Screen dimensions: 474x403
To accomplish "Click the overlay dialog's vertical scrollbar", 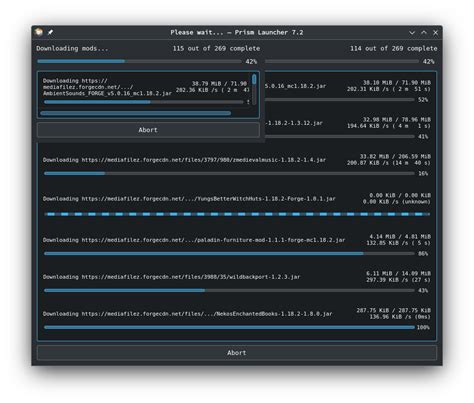I will pyautogui.click(x=254, y=89).
